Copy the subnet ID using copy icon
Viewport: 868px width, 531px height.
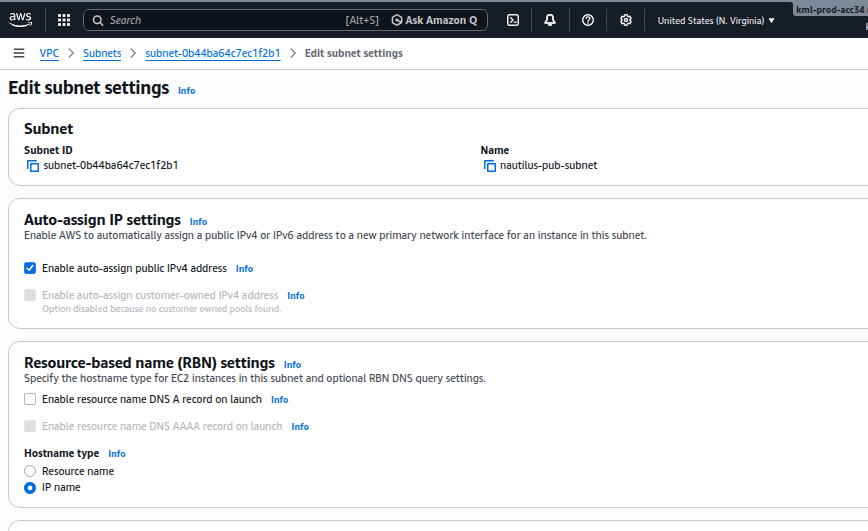pos(32,166)
